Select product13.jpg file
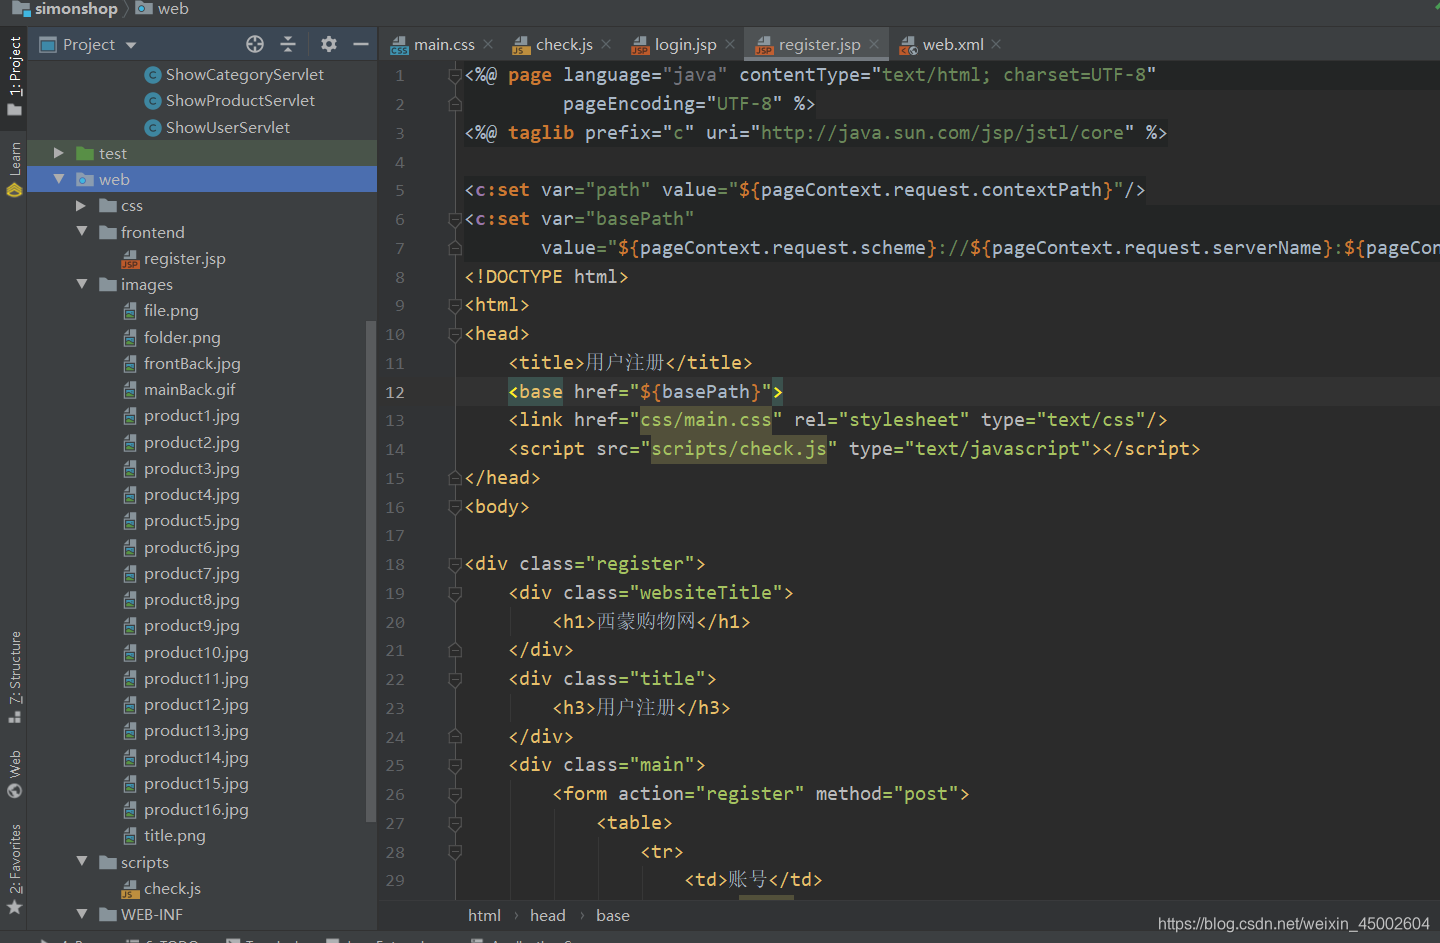The width and height of the screenshot is (1440, 943). [196, 730]
